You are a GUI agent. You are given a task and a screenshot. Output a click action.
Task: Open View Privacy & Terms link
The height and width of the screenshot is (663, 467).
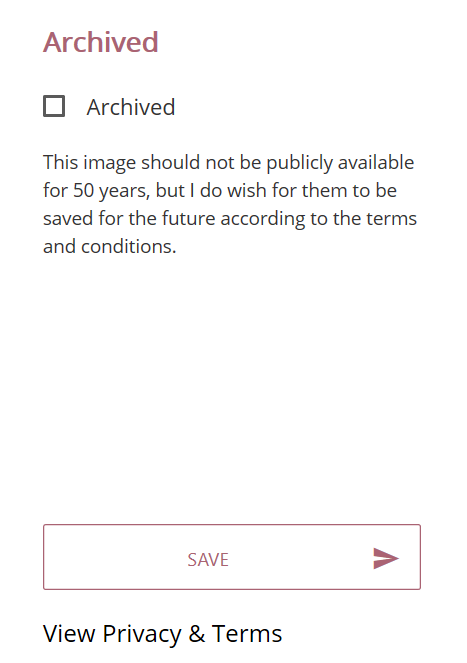click(x=162, y=633)
